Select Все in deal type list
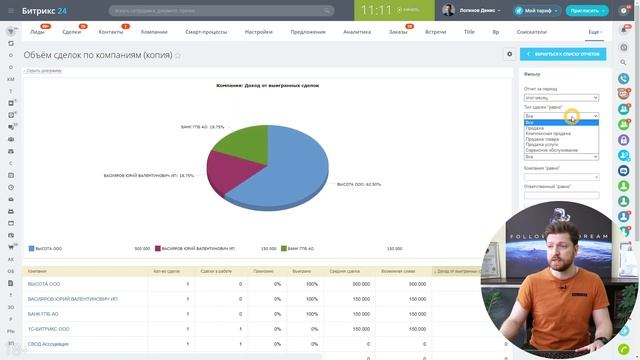The image size is (640, 360). click(561, 122)
